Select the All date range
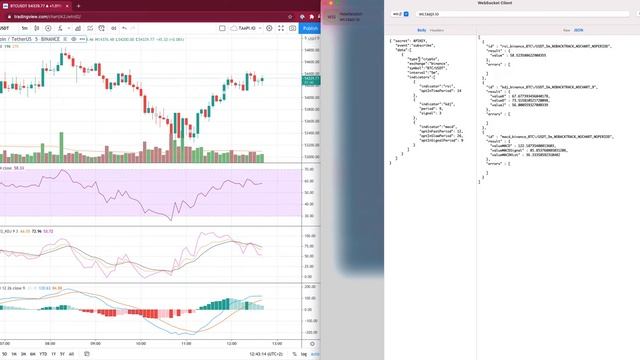This screenshot has height=360, width=640. pyautogui.click(x=71, y=354)
